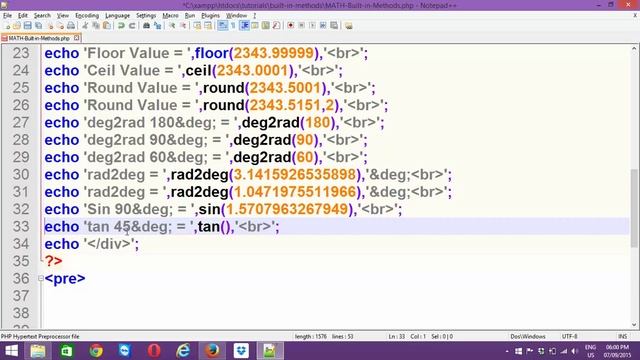Click Dos\Windows line ending in status bar
Viewport: 640px width, 360px height.
coord(528,336)
